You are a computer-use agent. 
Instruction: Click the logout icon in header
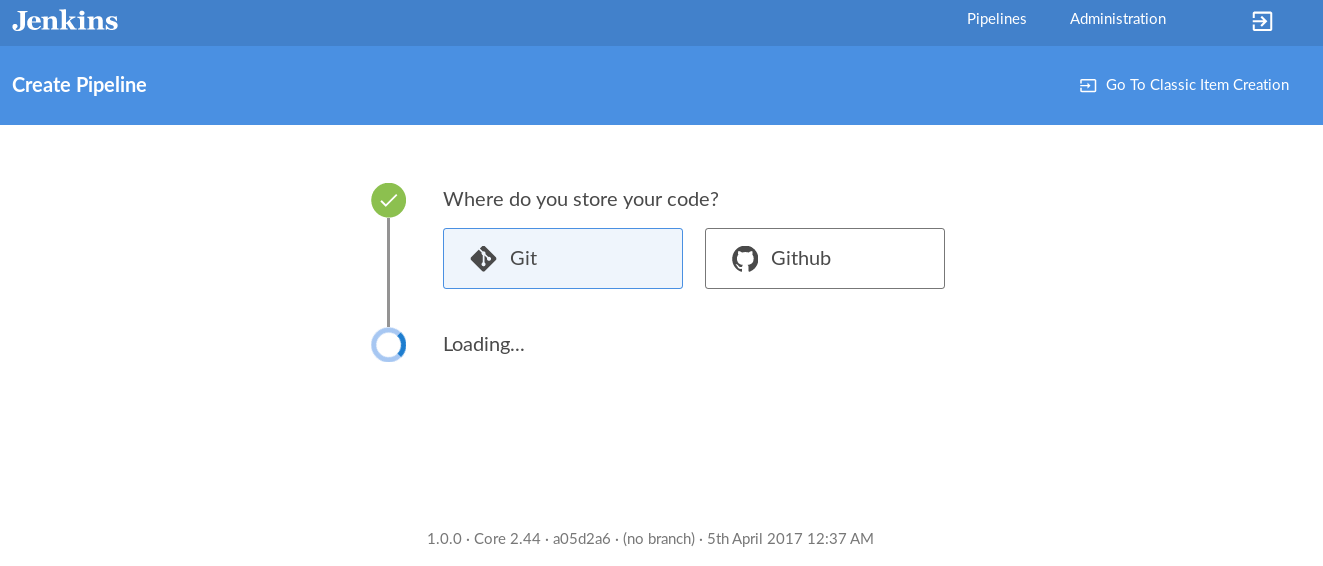point(1262,21)
